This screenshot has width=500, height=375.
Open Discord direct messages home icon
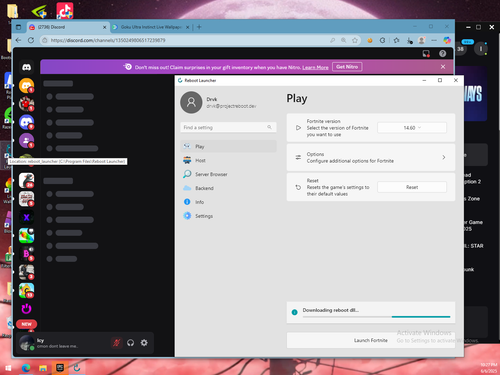[x=26, y=67]
